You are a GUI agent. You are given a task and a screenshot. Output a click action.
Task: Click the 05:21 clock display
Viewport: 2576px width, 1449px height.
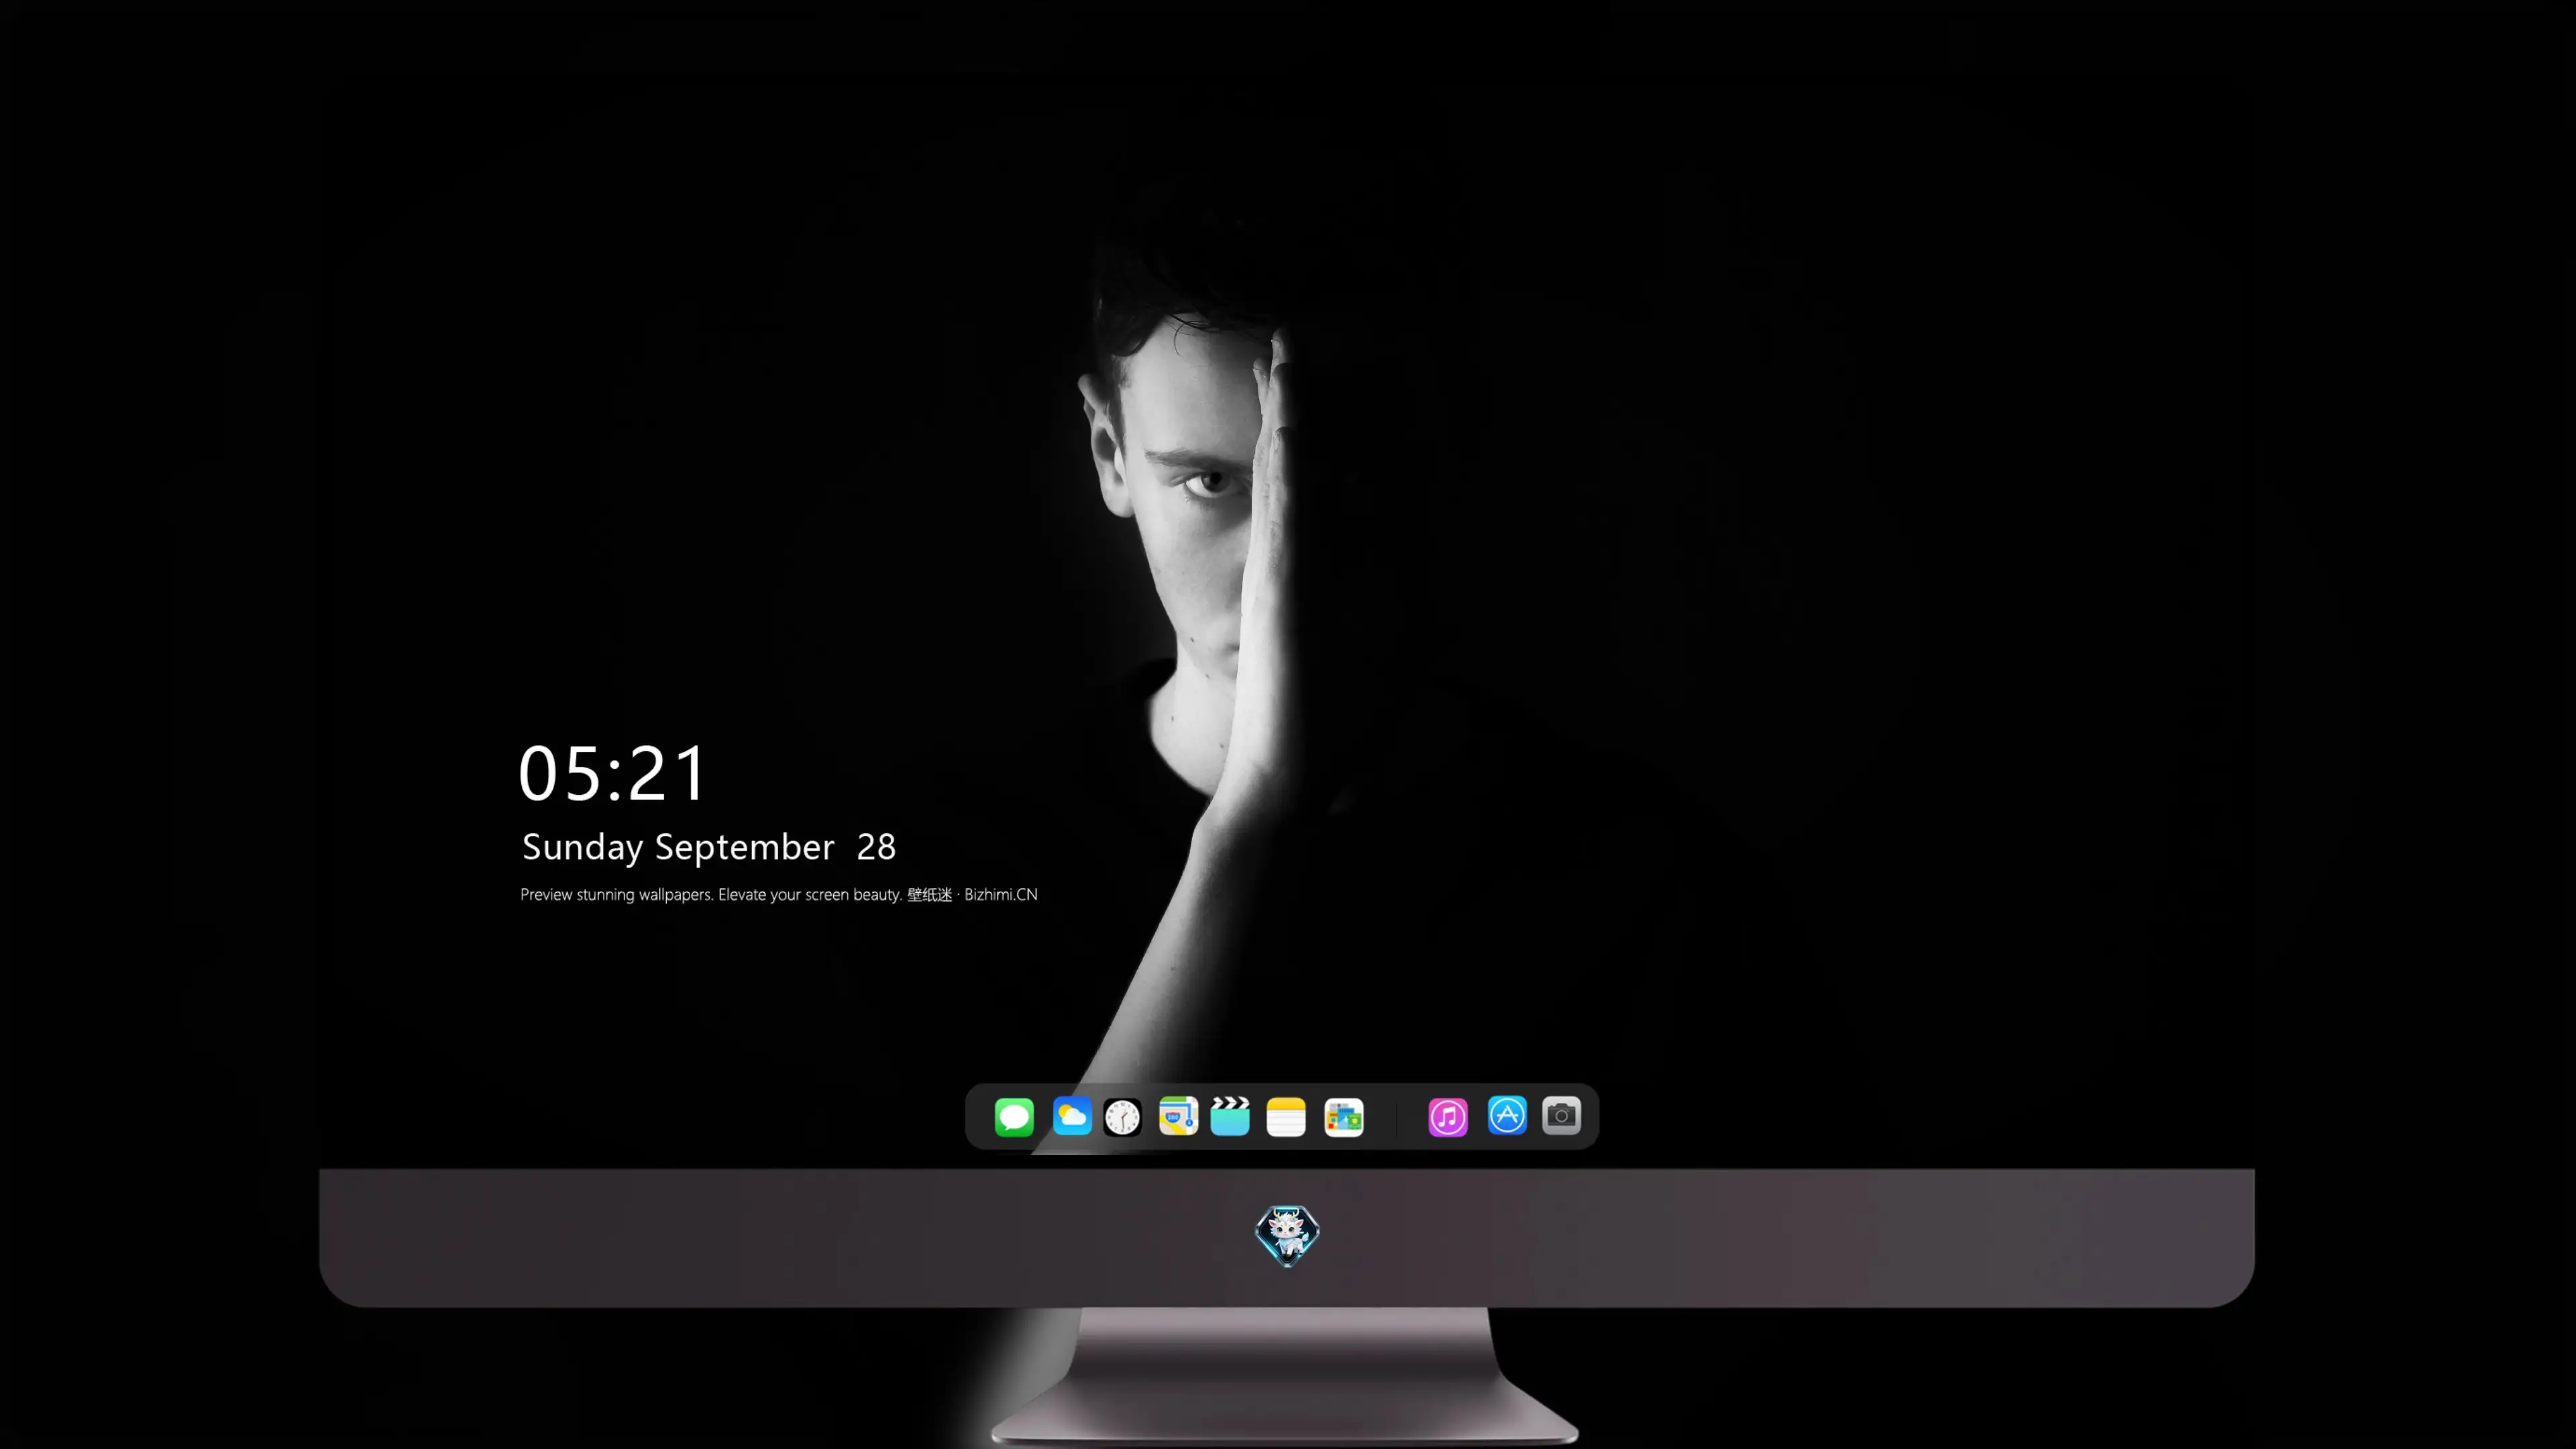(612, 773)
